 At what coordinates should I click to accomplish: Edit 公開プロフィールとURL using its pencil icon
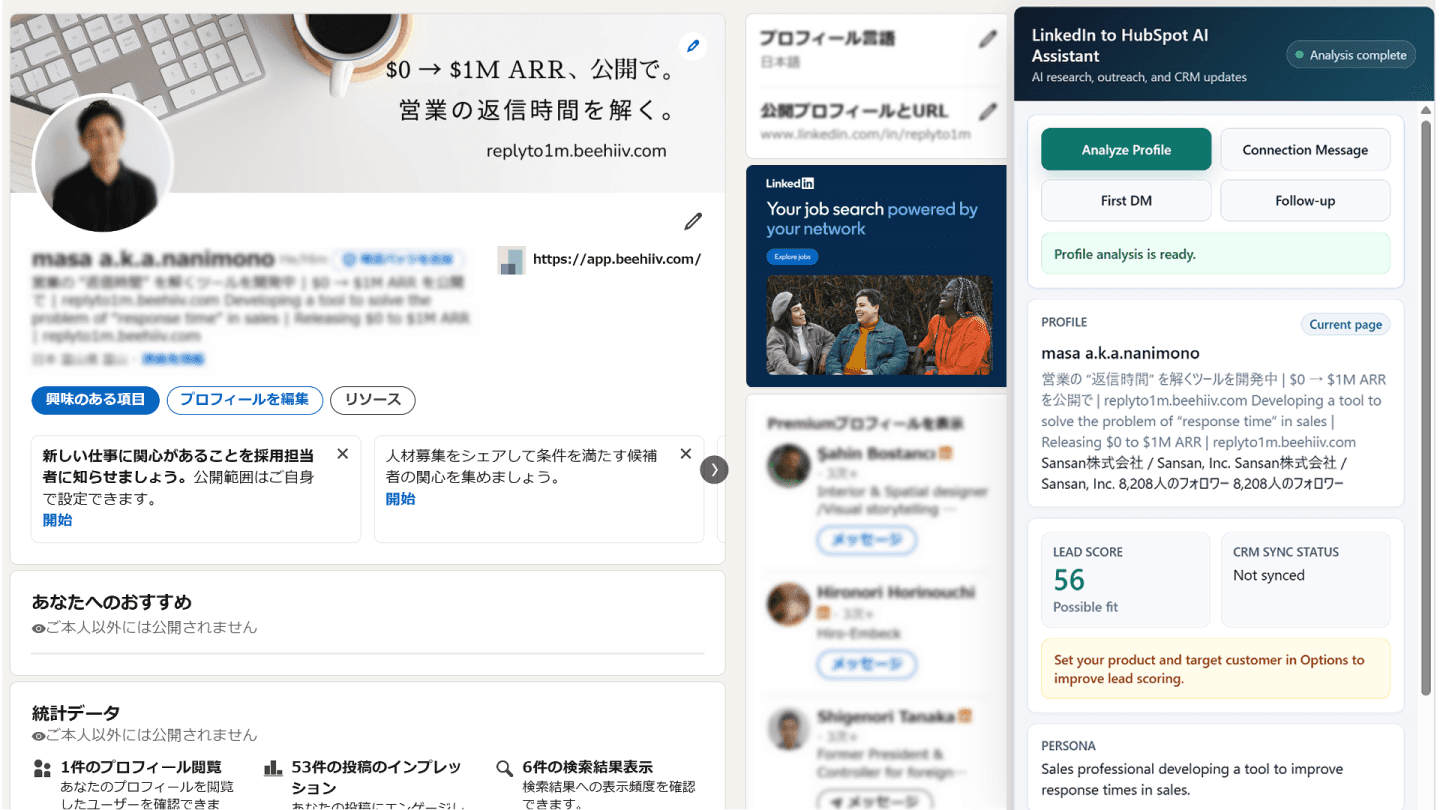[988, 111]
